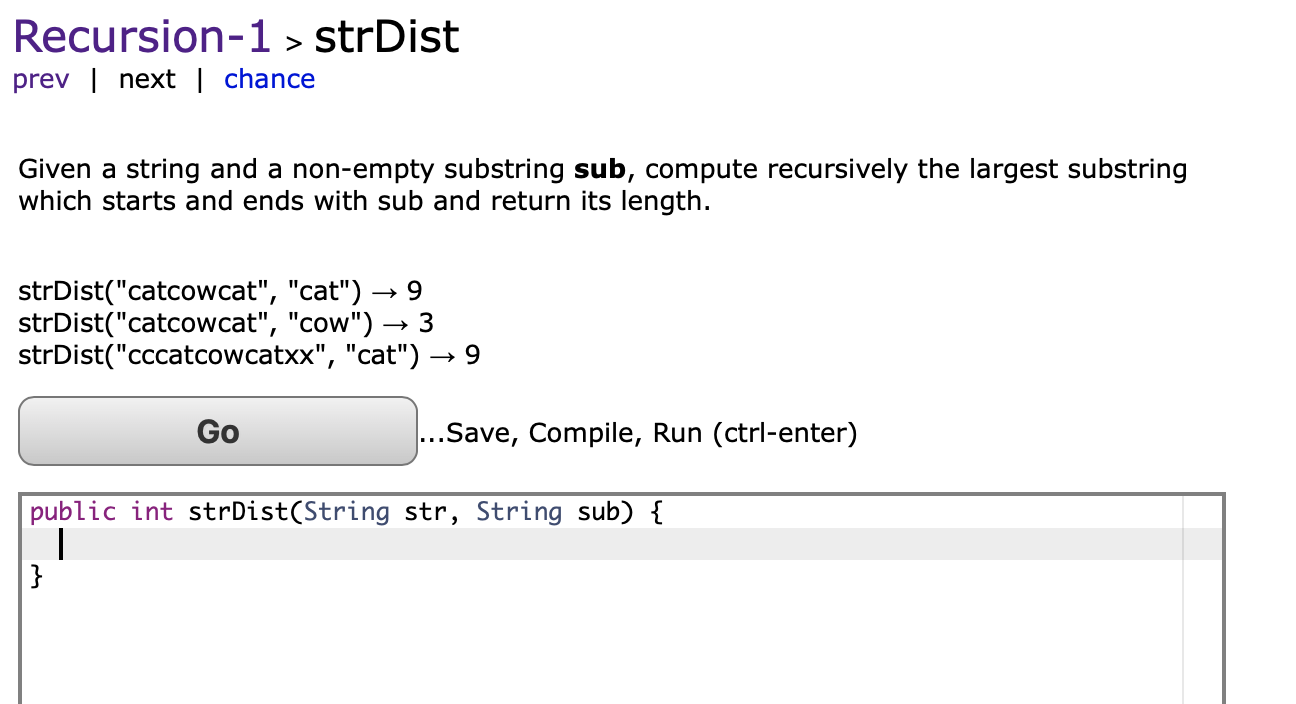Click the Save, Compile, Run hint text

(638, 432)
